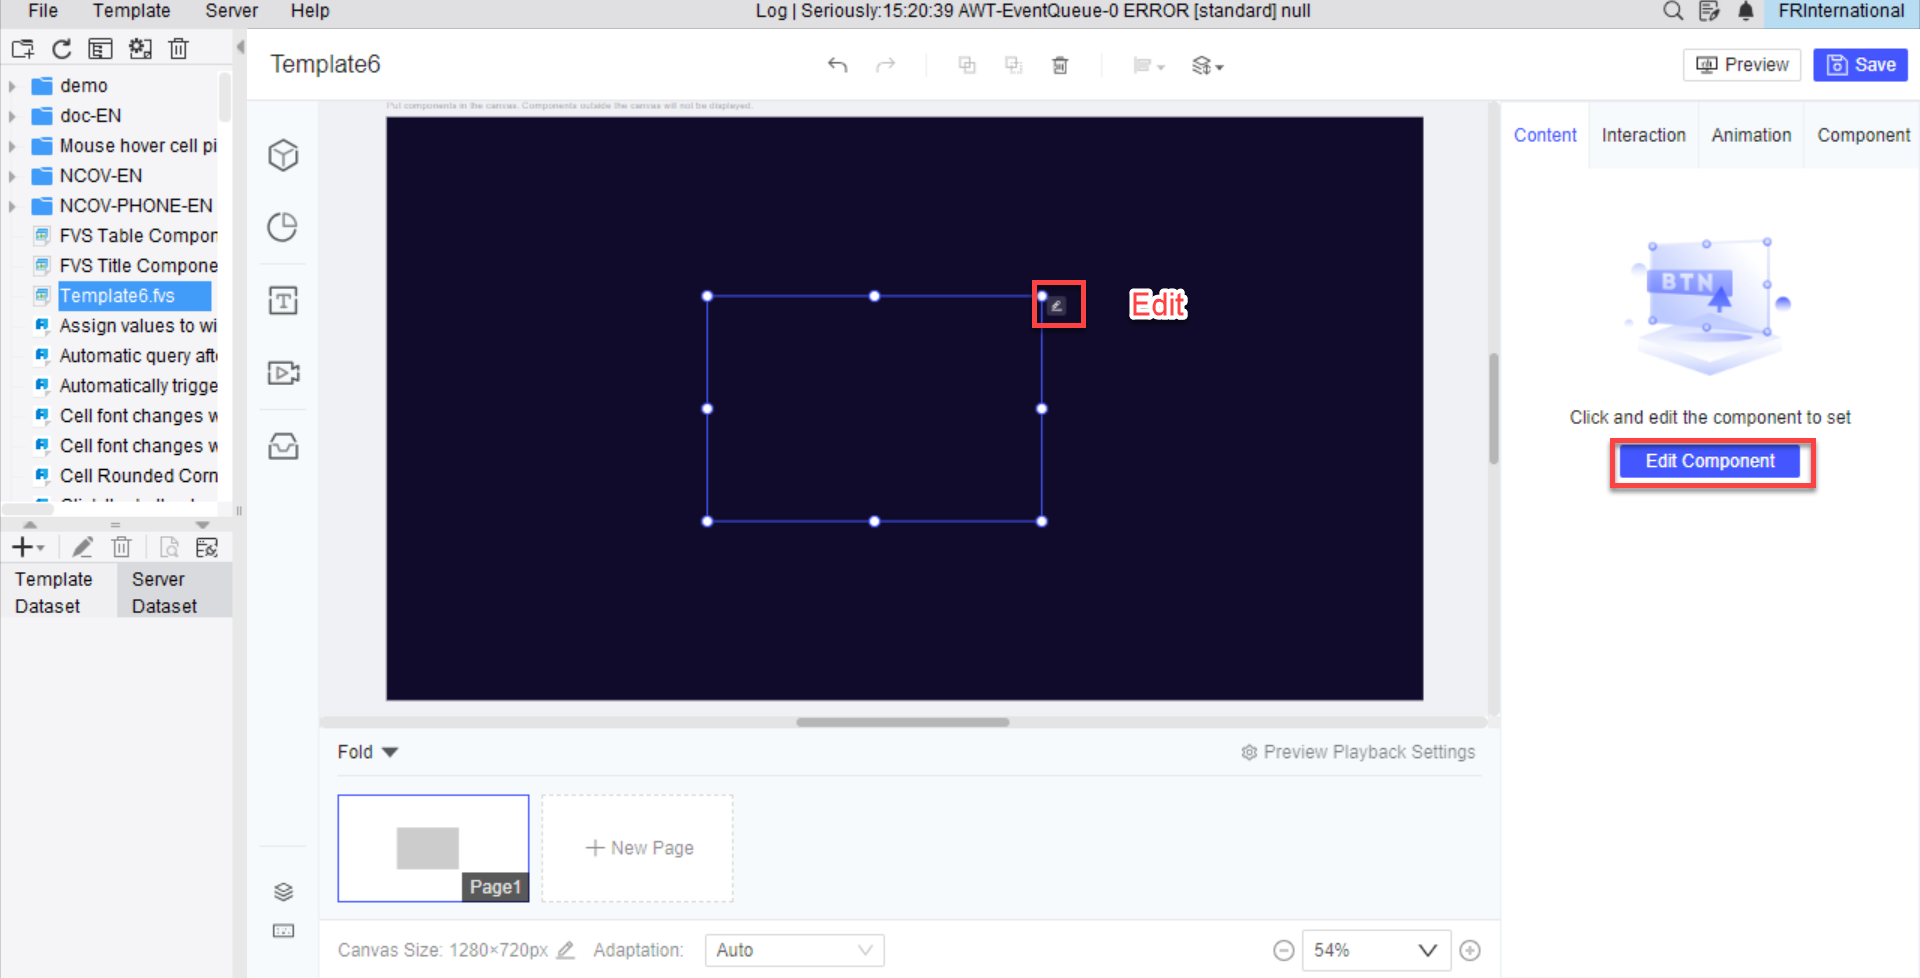The height and width of the screenshot is (978, 1920).
Task: Edit canvas size via pencil icon
Action: tap(566, 950)
